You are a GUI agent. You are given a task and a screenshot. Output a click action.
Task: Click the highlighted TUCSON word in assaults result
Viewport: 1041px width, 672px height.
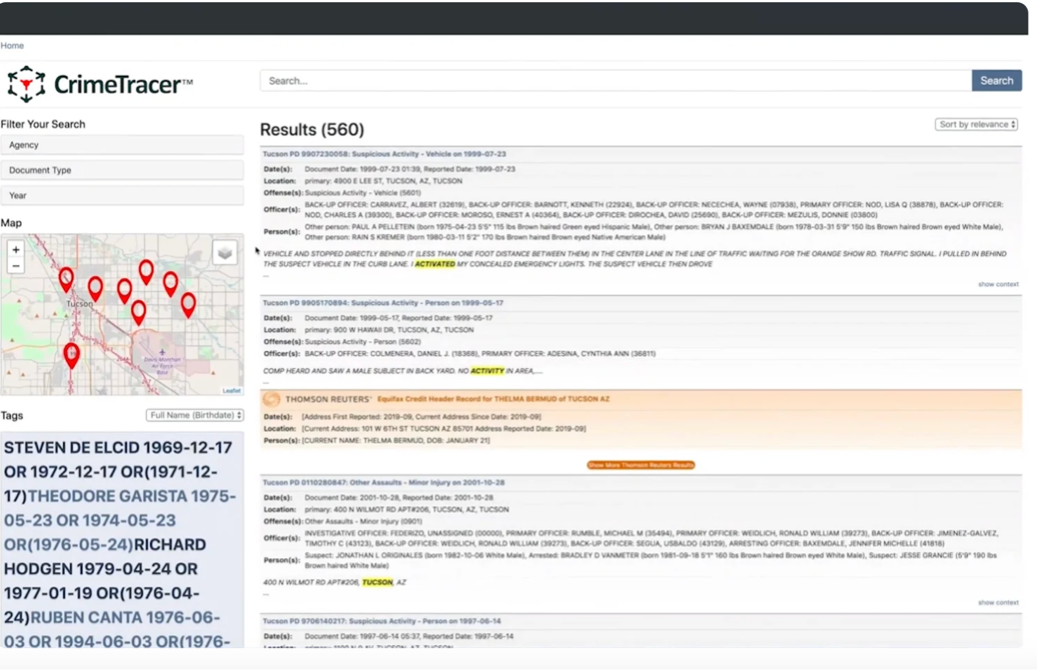(x=377, y=582)
